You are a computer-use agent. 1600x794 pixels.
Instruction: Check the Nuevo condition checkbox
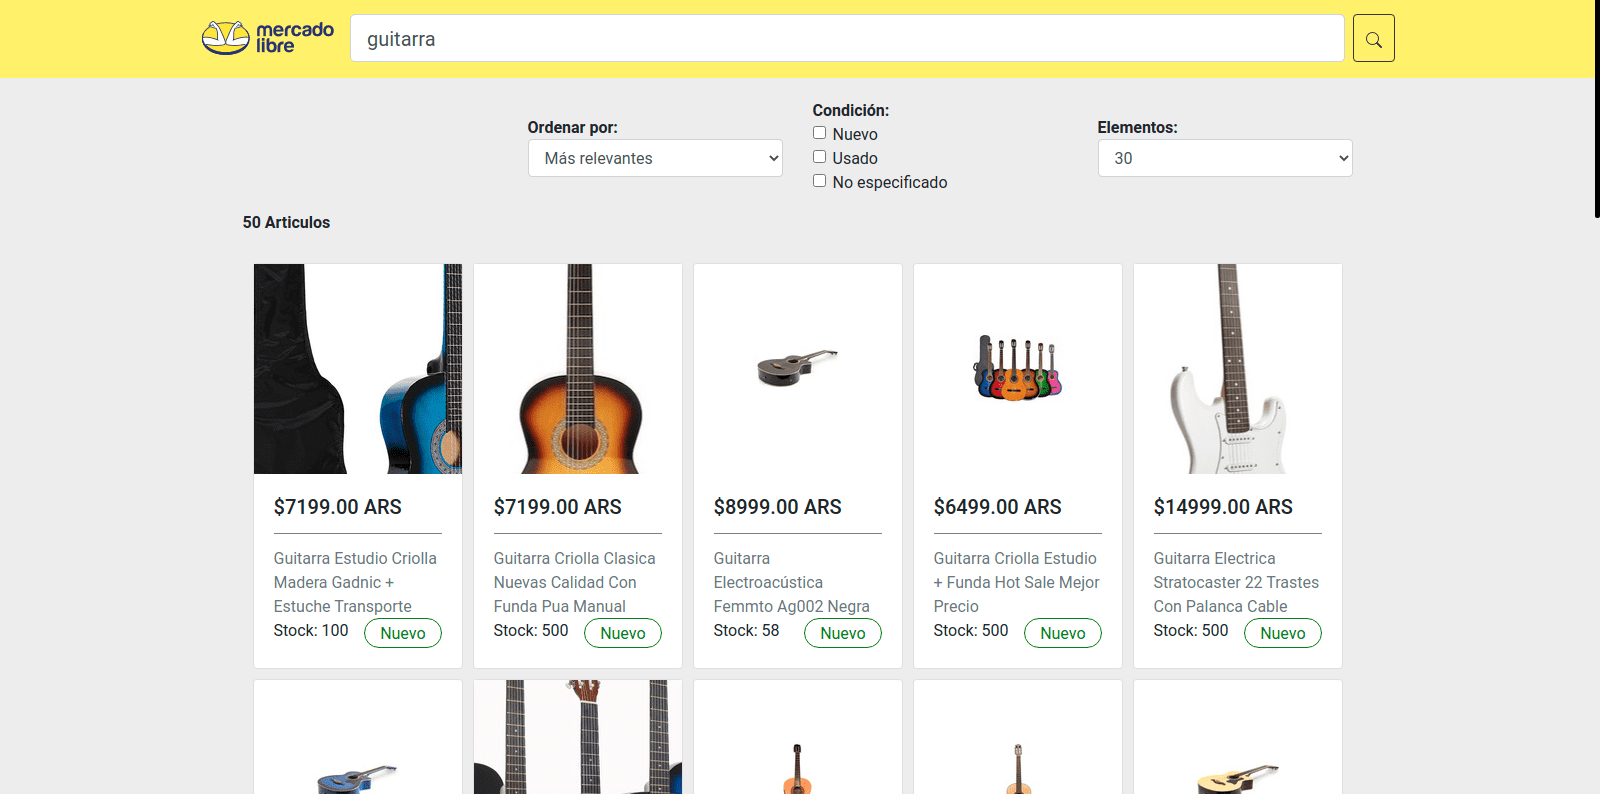(819, 133)
